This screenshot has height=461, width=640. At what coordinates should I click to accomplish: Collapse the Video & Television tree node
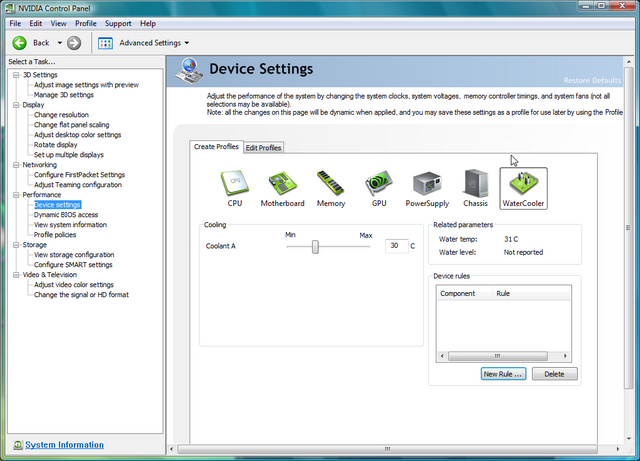tap(16, 275)
